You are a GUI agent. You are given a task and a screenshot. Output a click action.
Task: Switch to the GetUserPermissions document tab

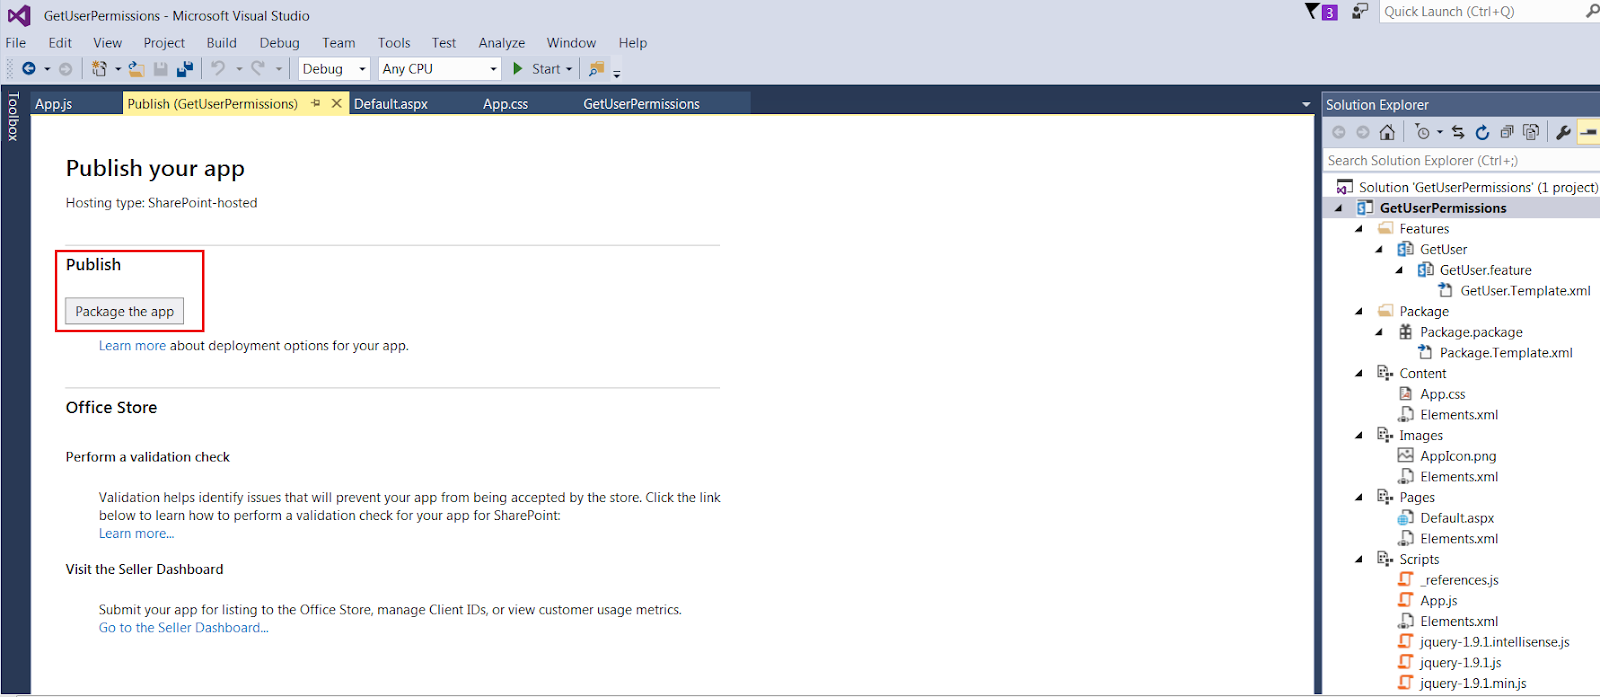[642, 104]
